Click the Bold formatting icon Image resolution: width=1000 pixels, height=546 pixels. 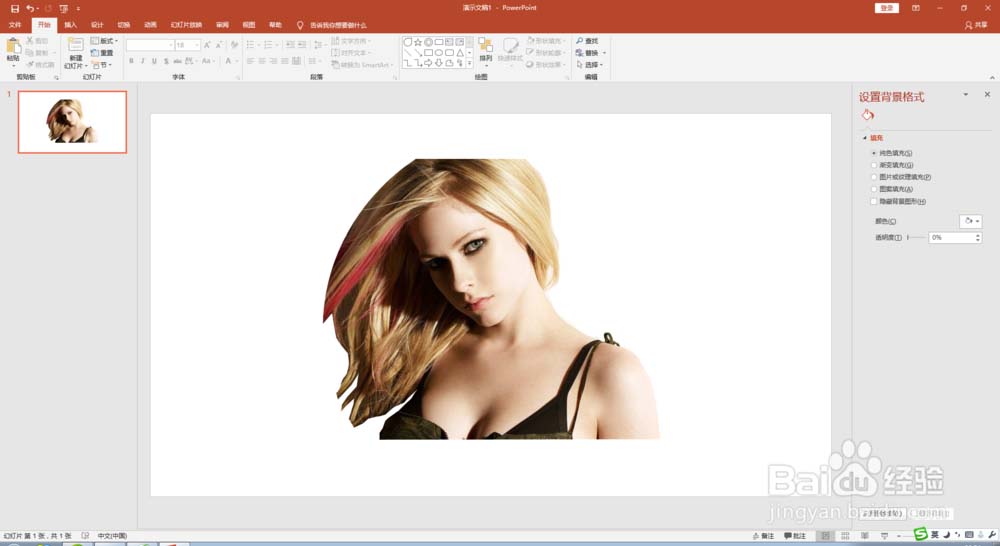131,61
